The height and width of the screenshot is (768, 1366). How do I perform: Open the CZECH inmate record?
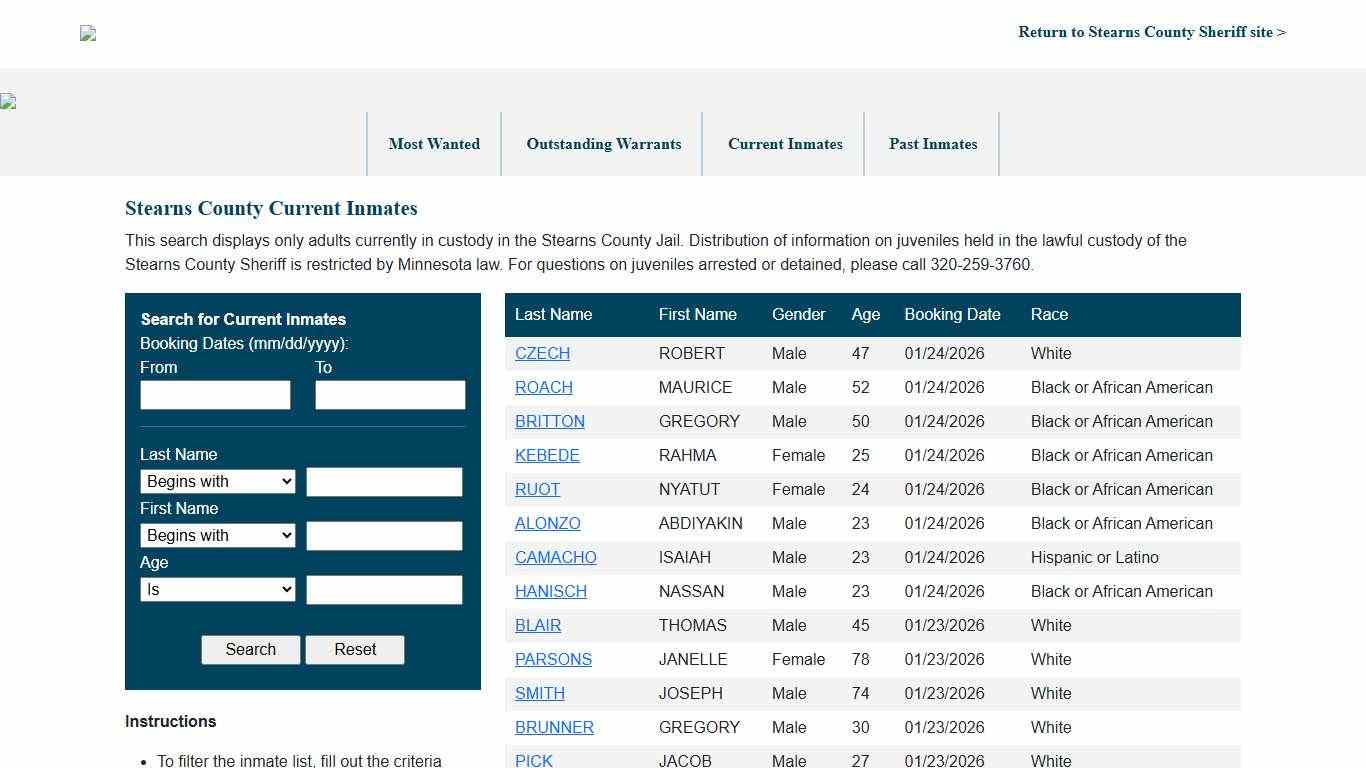[x=542, y=353]
